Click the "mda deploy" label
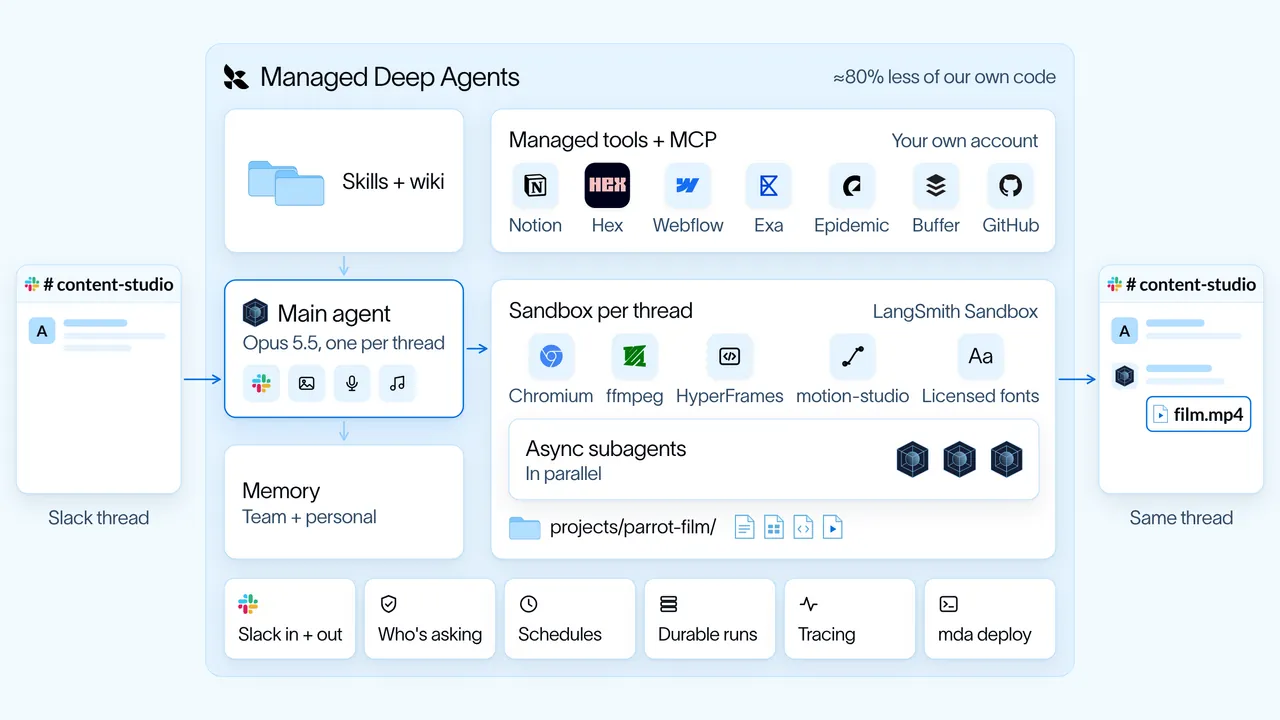Screen dimensions: 1280x720 pos(985,635)
